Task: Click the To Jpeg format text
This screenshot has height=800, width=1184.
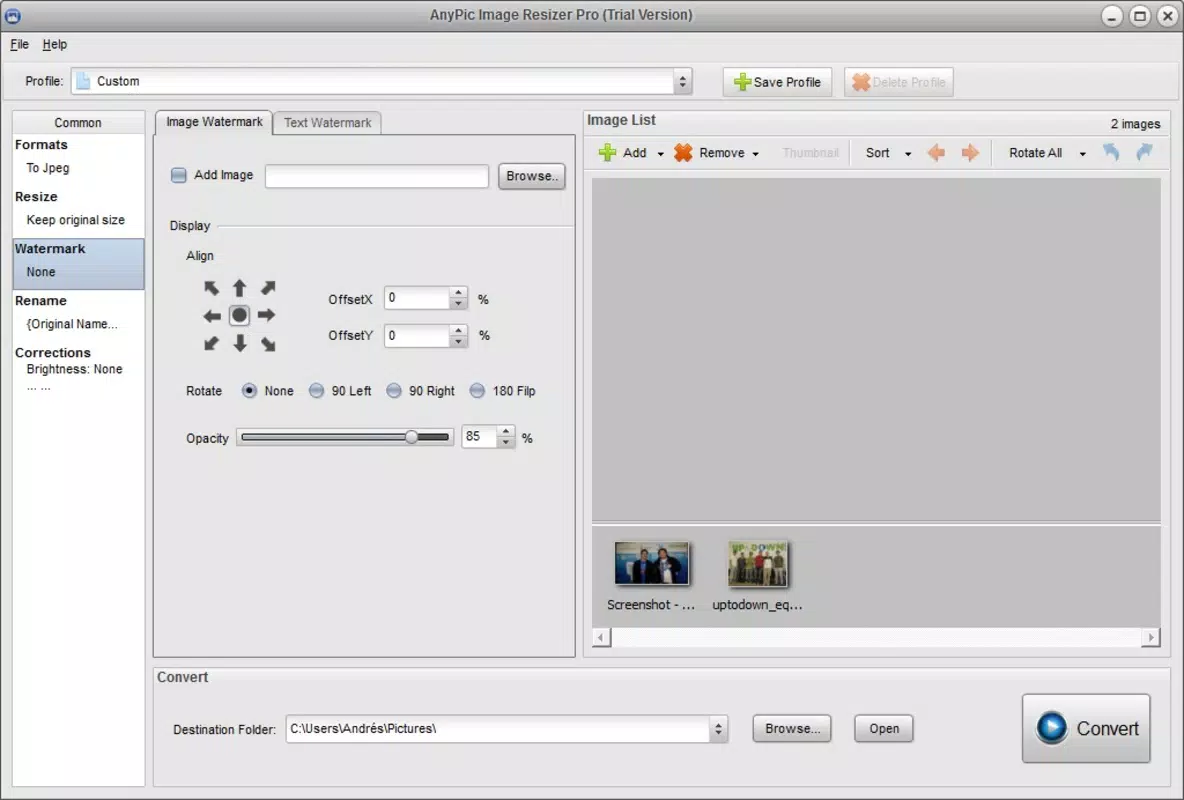Action: 48,168
